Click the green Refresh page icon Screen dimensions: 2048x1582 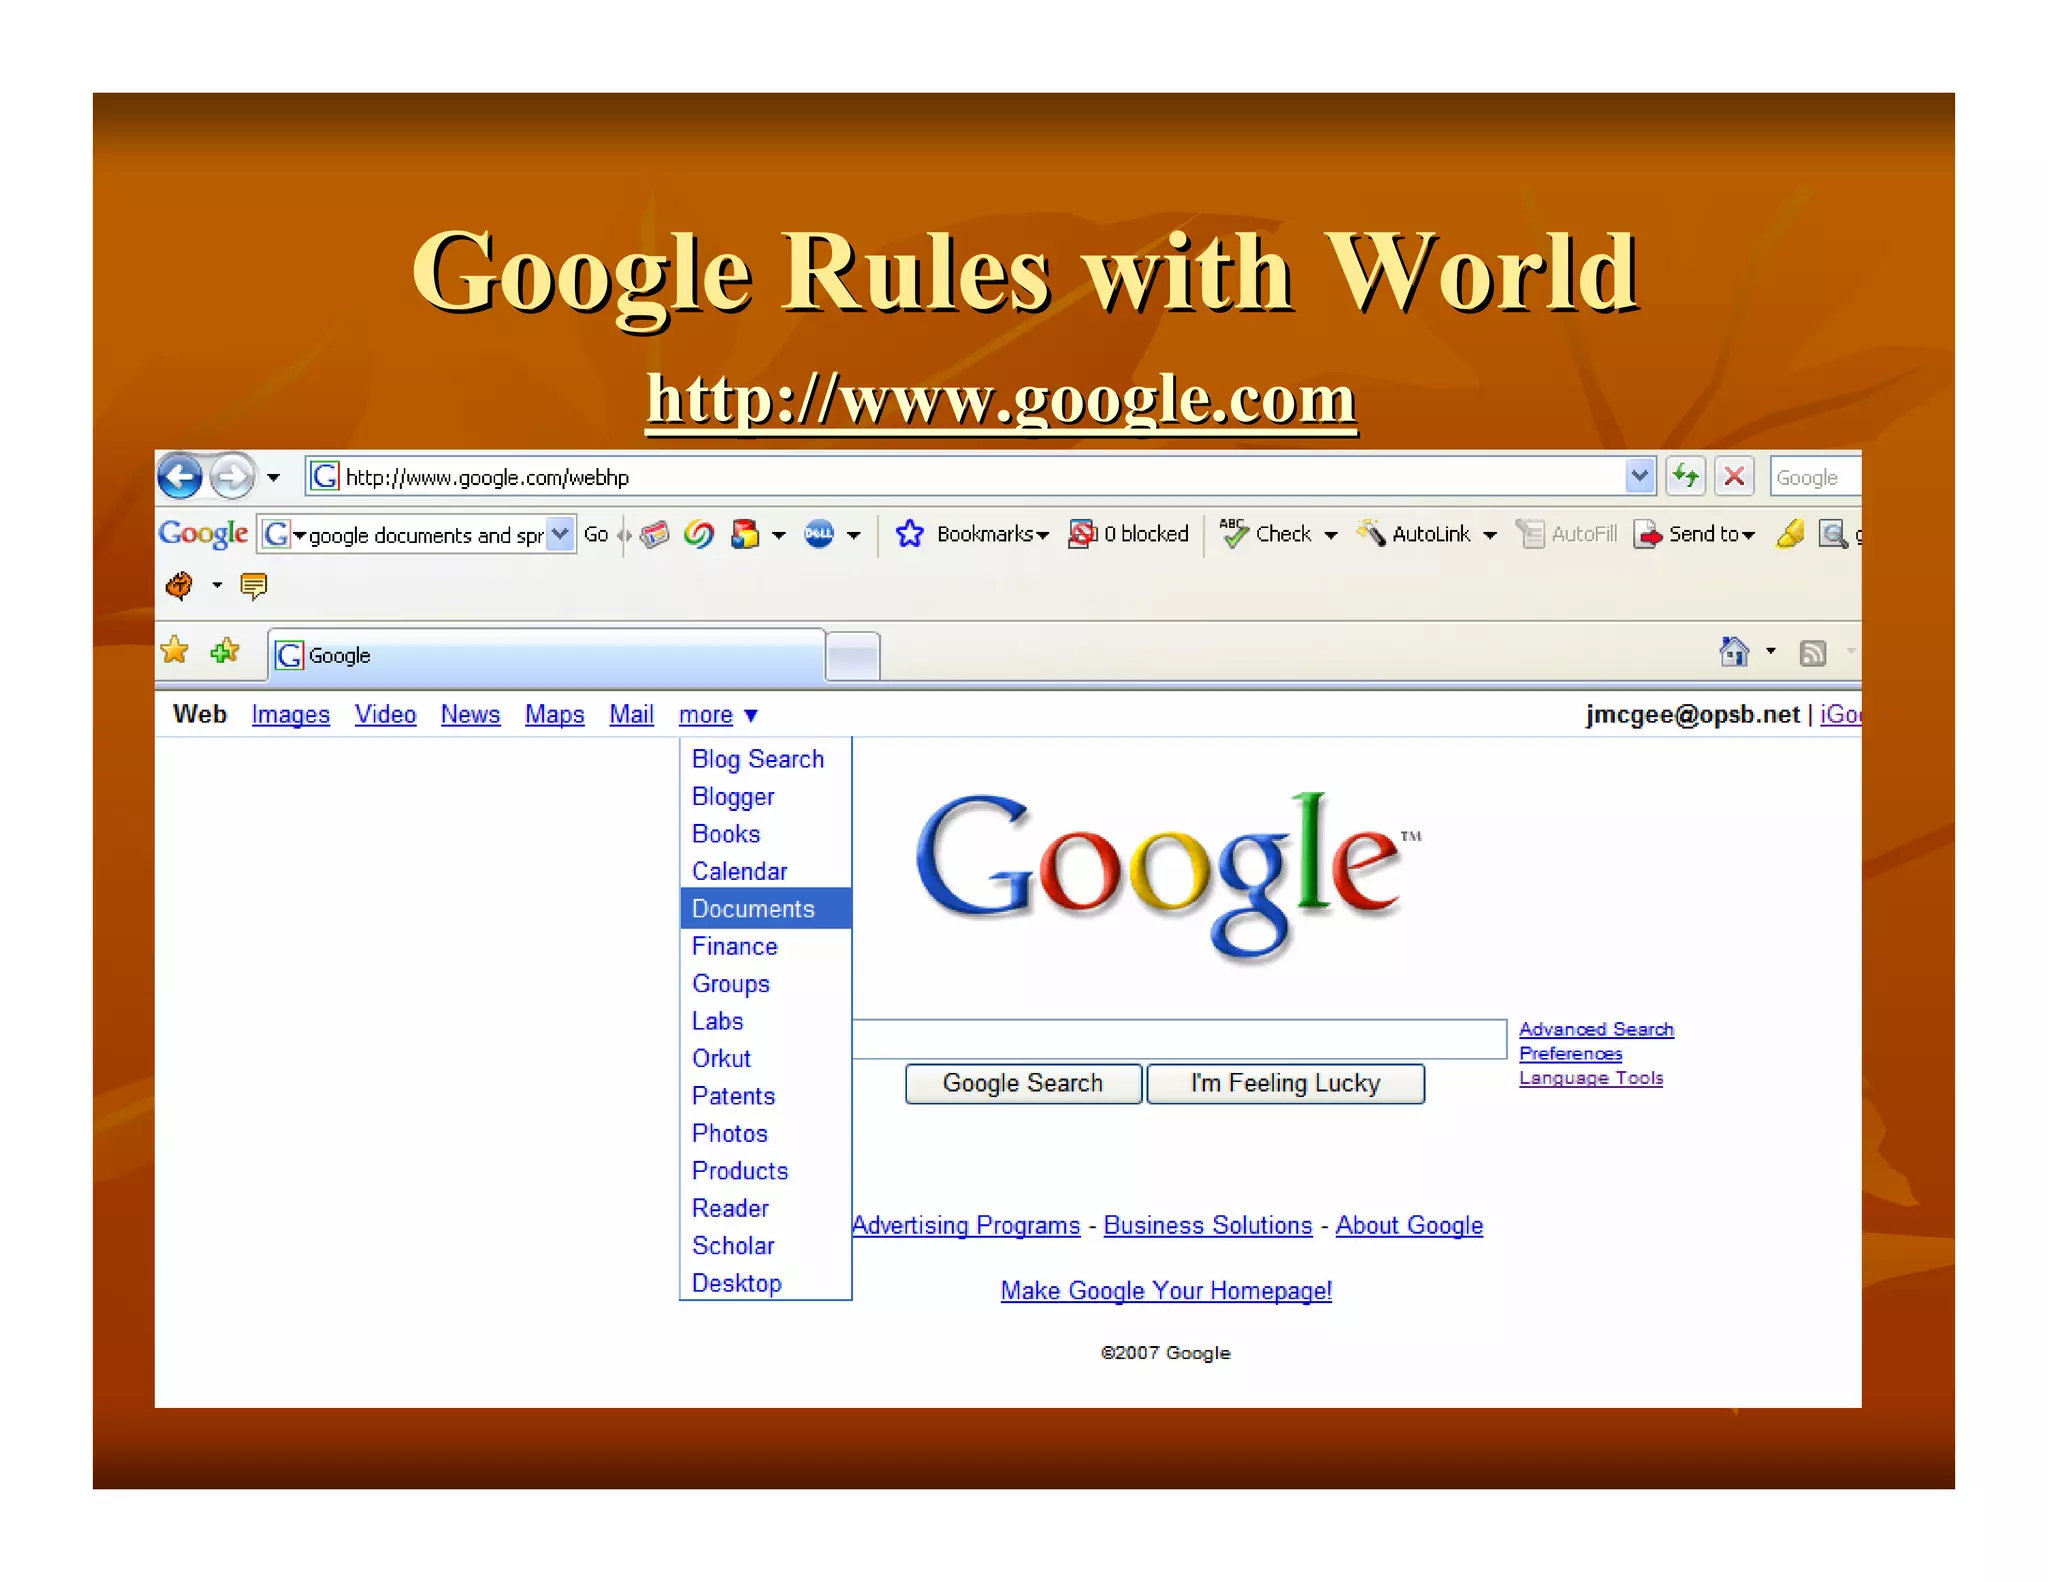(1686, 476)
